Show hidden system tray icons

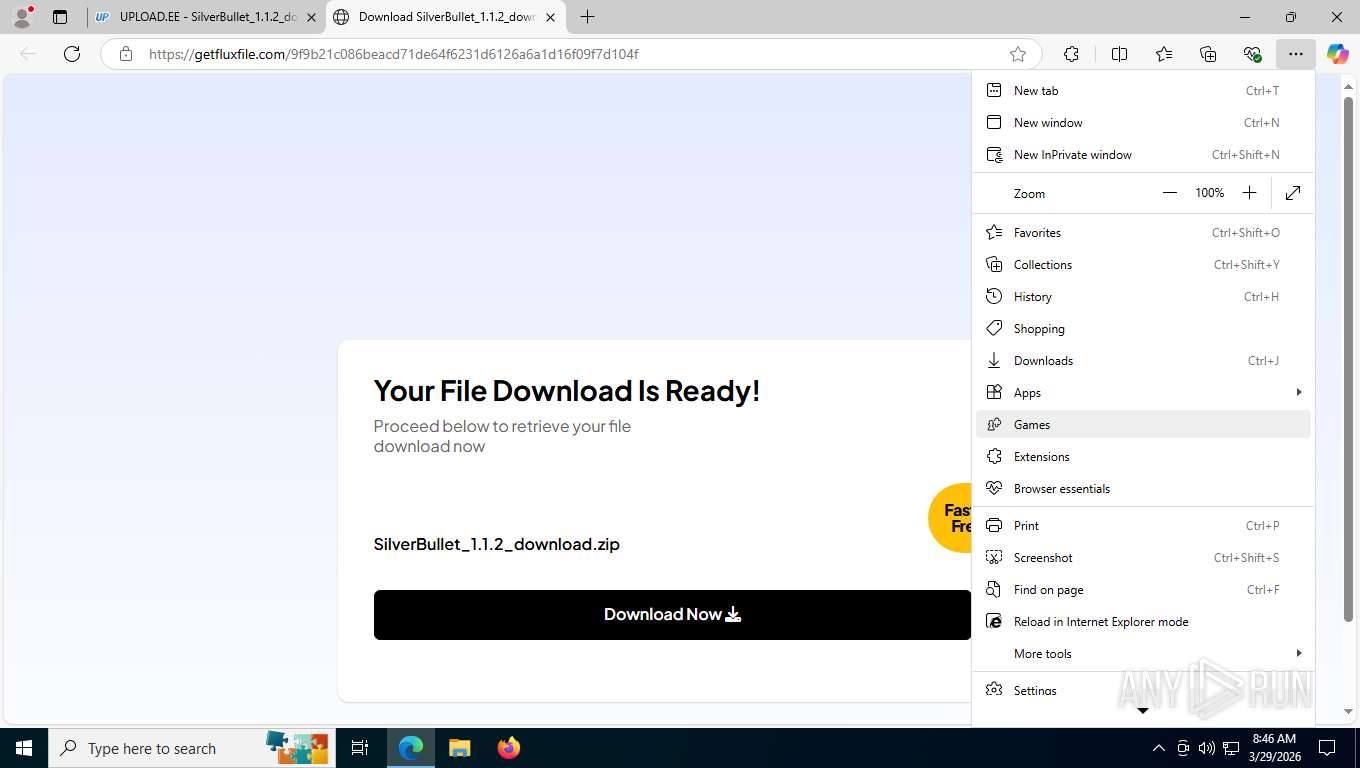click(1159, 748)
